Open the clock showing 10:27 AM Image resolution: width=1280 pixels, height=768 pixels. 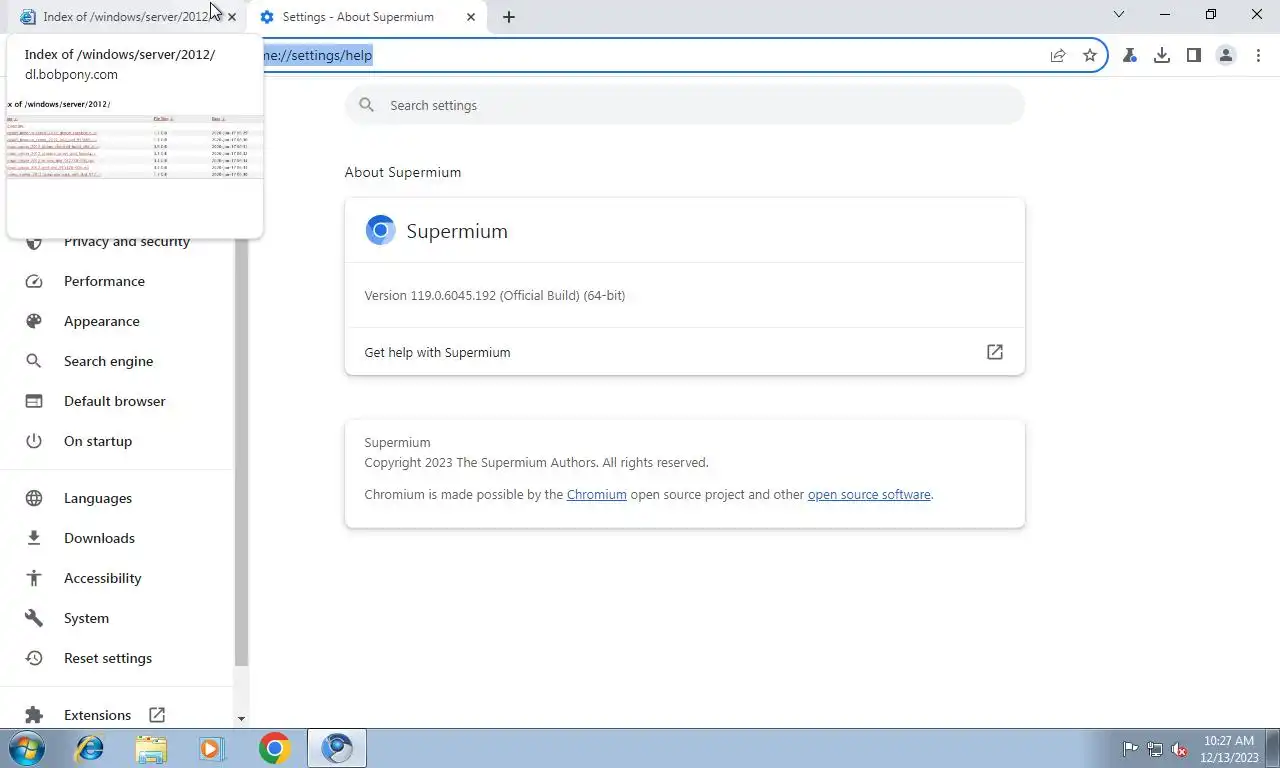pyautogui.click(x=1229, y=748)
